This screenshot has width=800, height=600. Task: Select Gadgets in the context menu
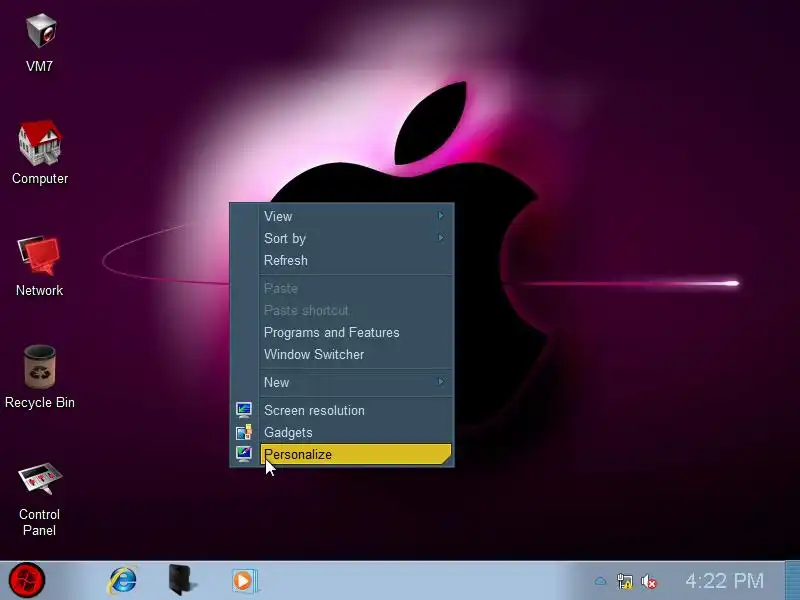tap(356, 432)
